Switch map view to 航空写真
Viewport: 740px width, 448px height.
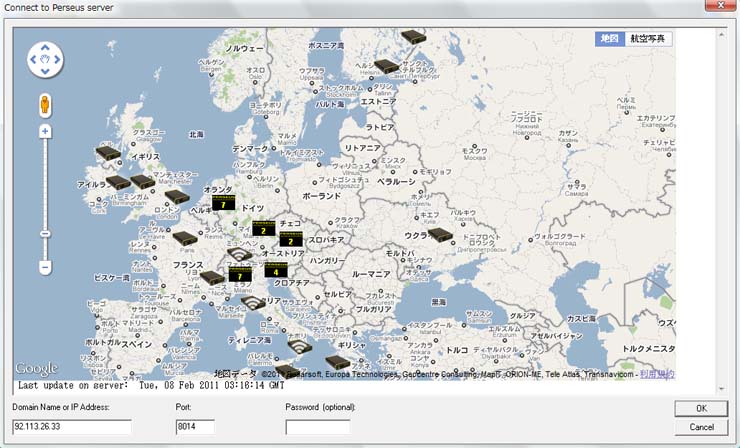click(648, 39)
